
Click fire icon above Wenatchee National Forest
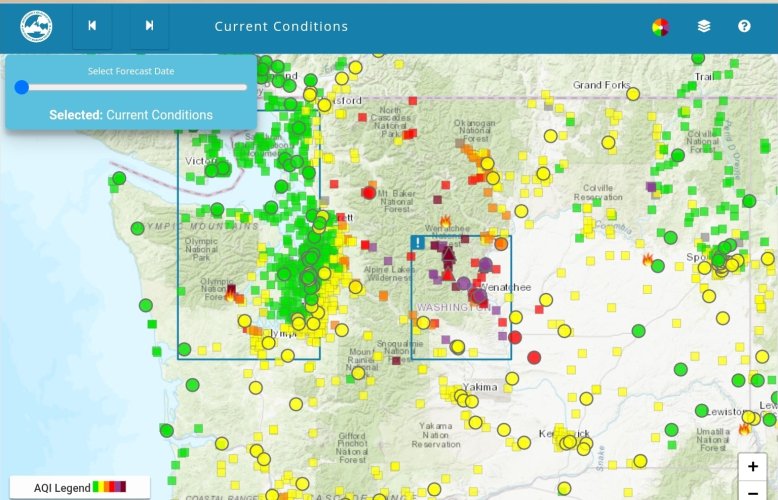point(445,221)
